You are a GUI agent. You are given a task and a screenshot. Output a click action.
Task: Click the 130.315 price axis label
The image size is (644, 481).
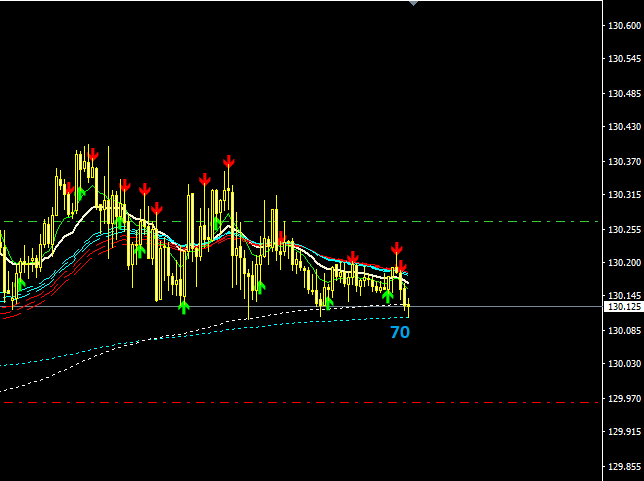624,195
